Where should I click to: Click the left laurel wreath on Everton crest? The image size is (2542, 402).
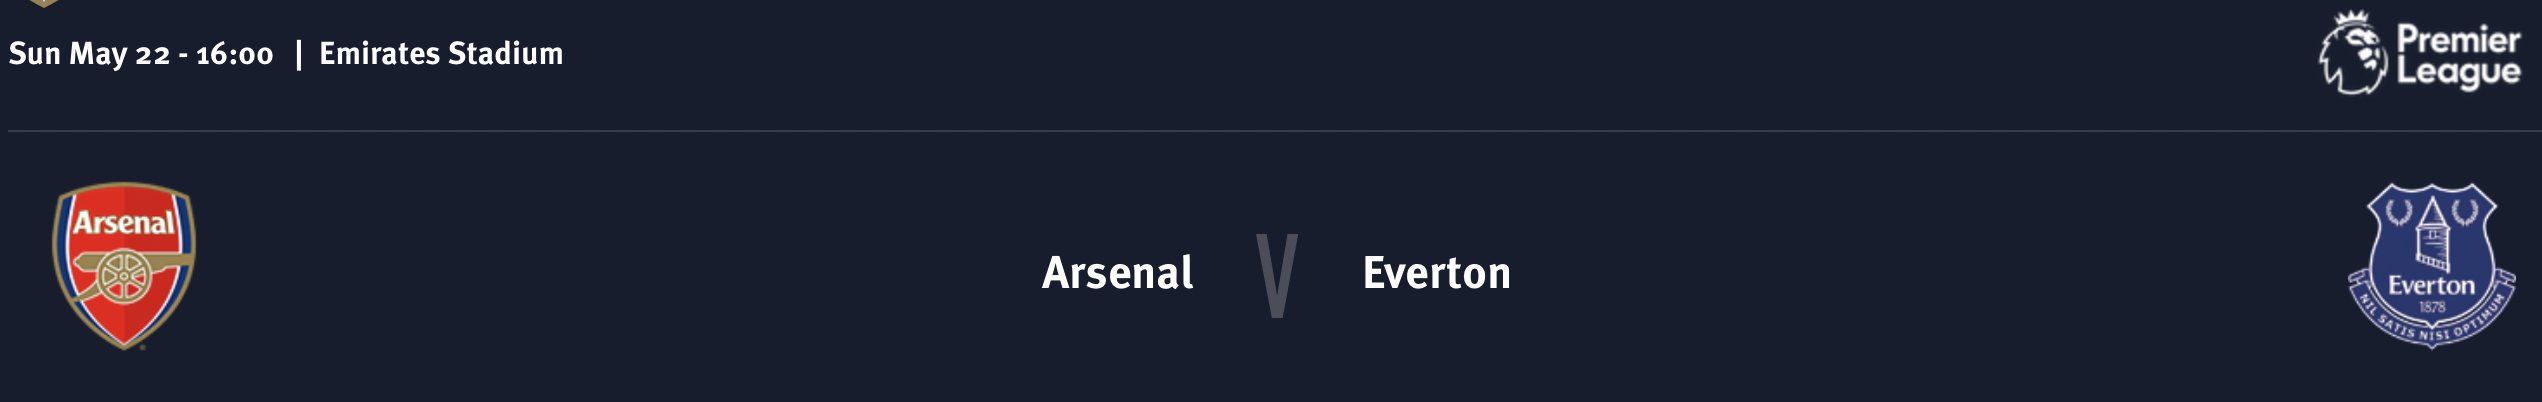(x=2399, y=213)
